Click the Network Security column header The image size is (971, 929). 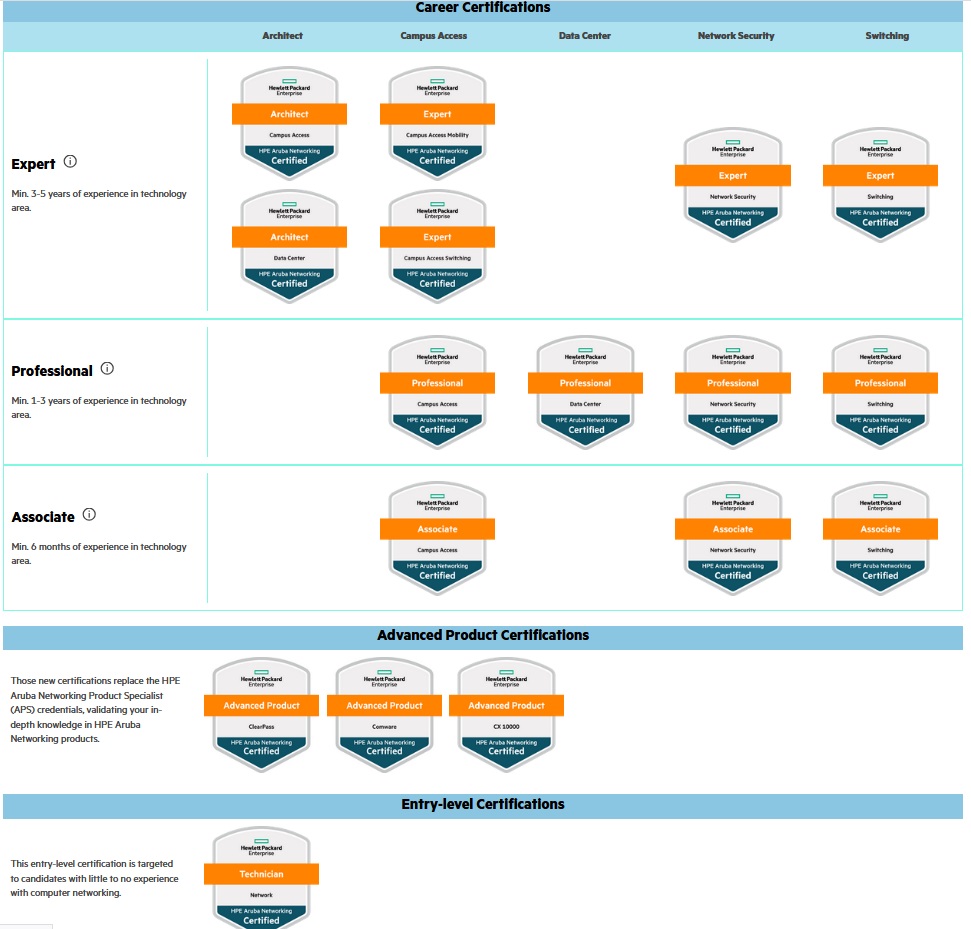tap(736, 36)
